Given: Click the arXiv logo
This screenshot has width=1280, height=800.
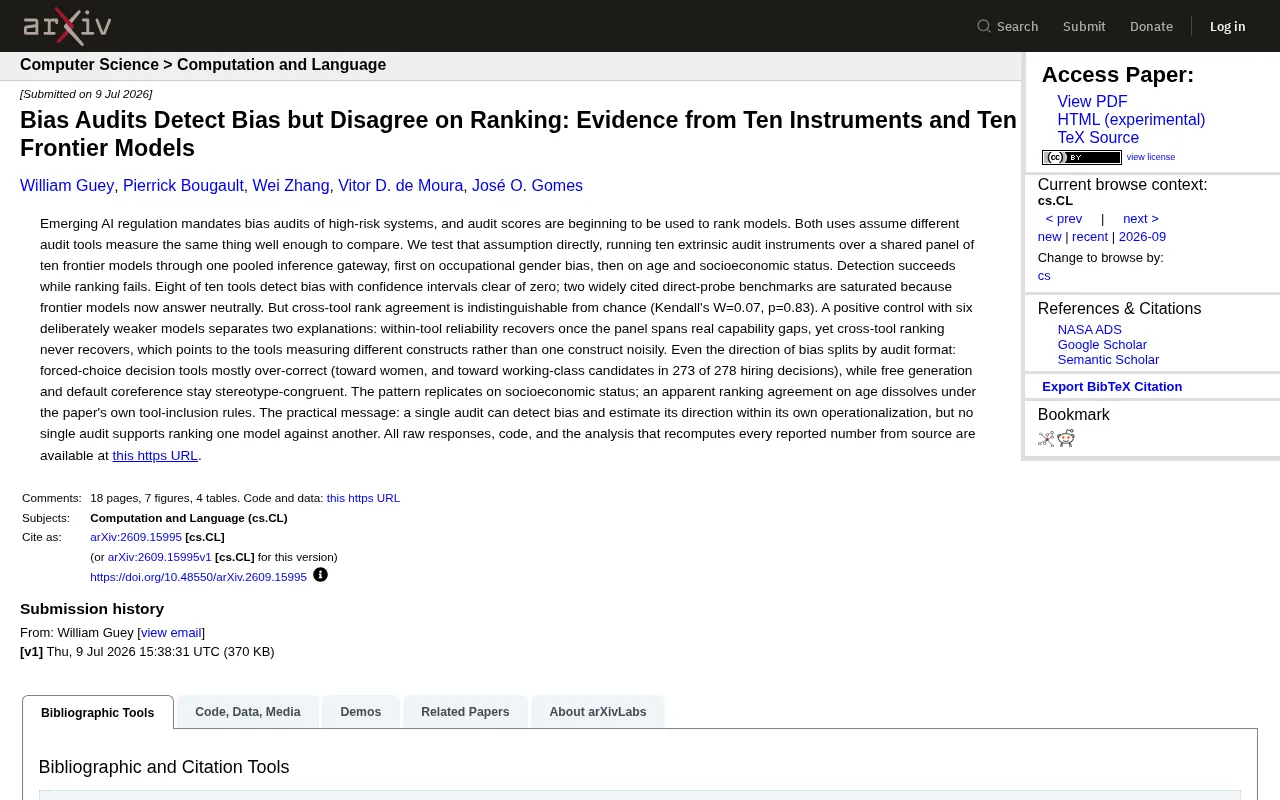Looking at the screenshot, I should point(67,26).
